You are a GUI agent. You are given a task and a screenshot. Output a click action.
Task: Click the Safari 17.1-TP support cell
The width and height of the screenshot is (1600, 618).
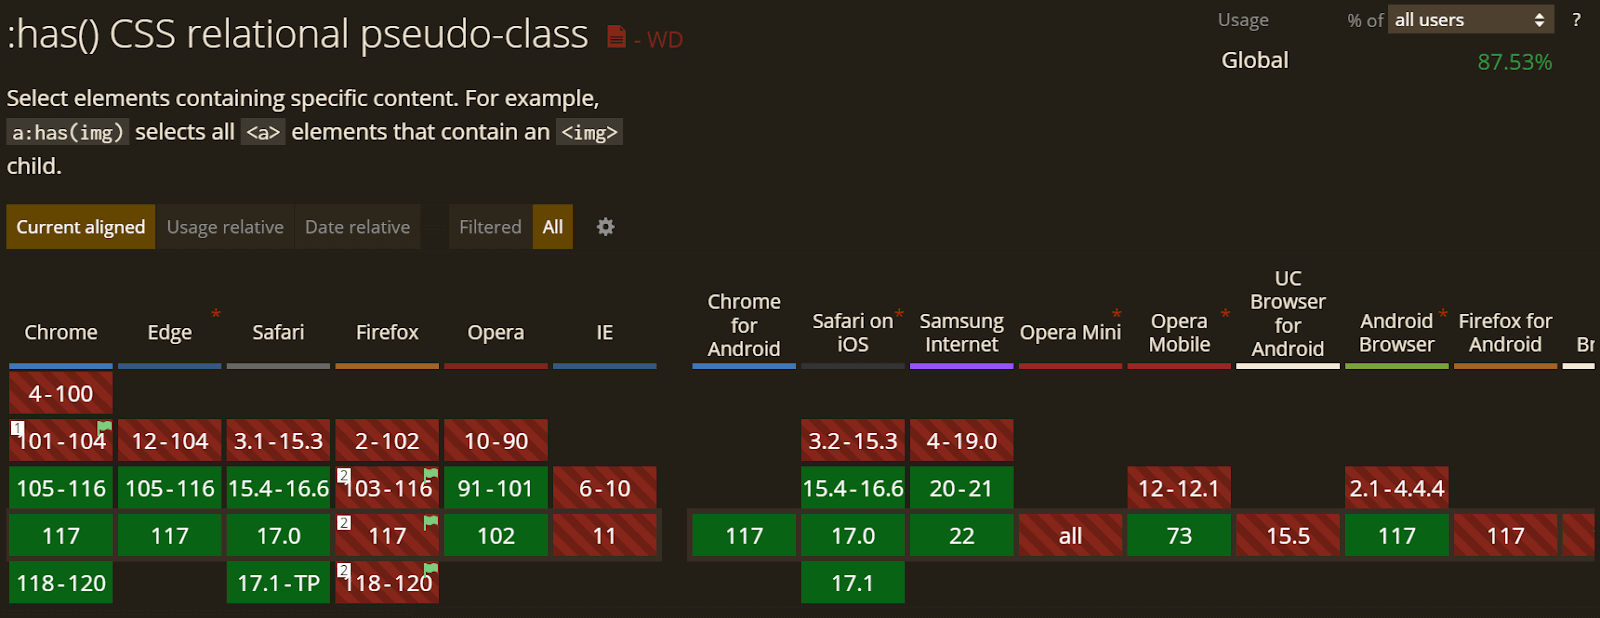tap(278, 582)
